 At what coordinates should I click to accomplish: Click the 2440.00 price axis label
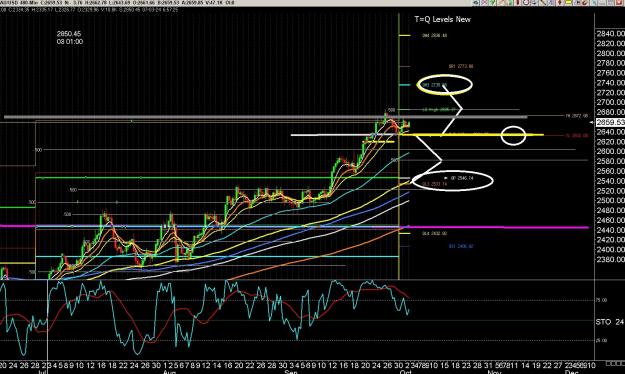[x=611, y=230]
